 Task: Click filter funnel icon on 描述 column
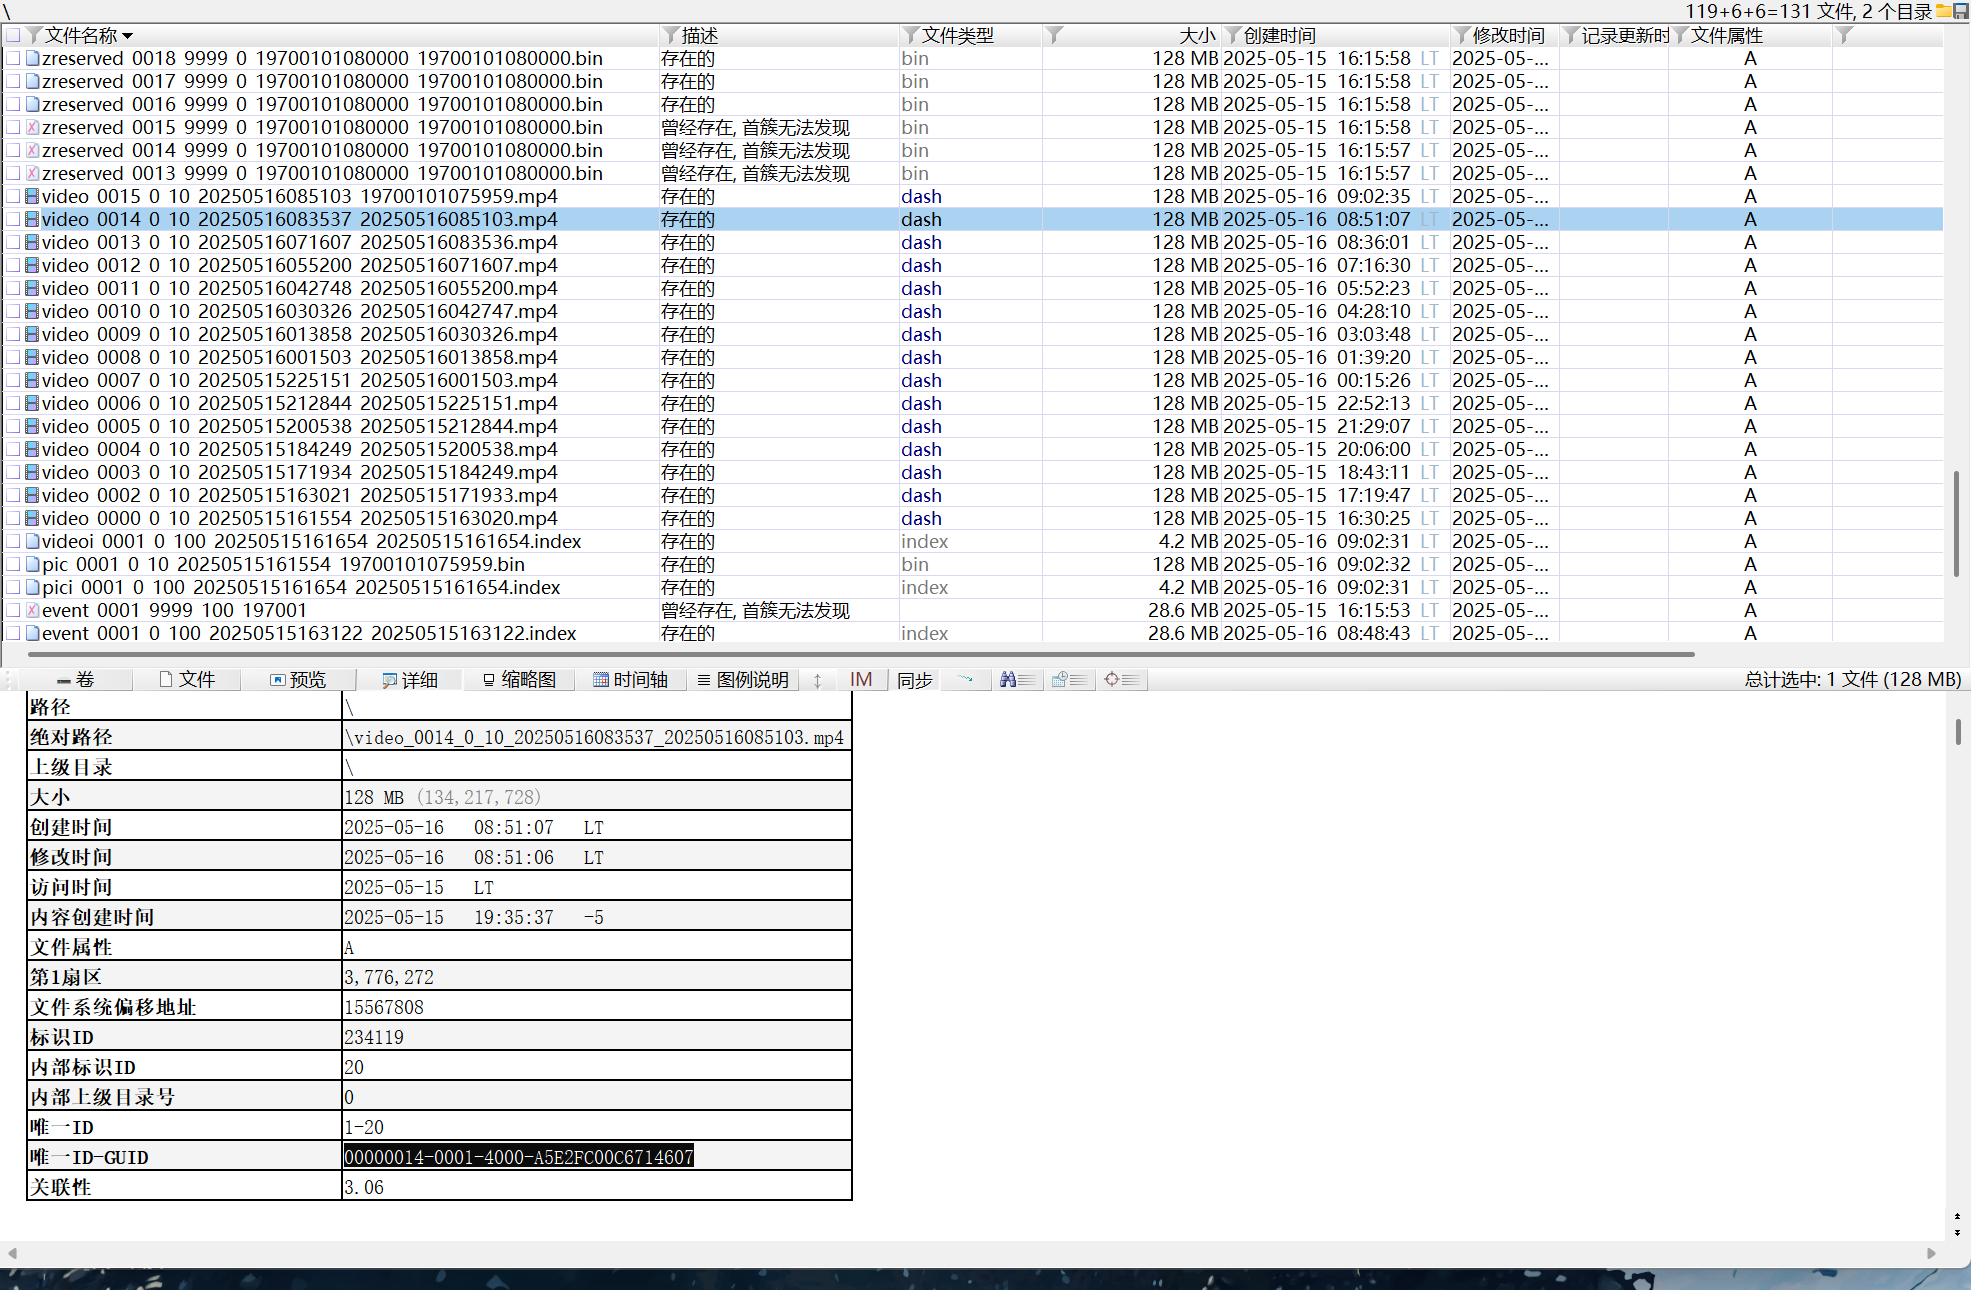click(x=672, y=36)
